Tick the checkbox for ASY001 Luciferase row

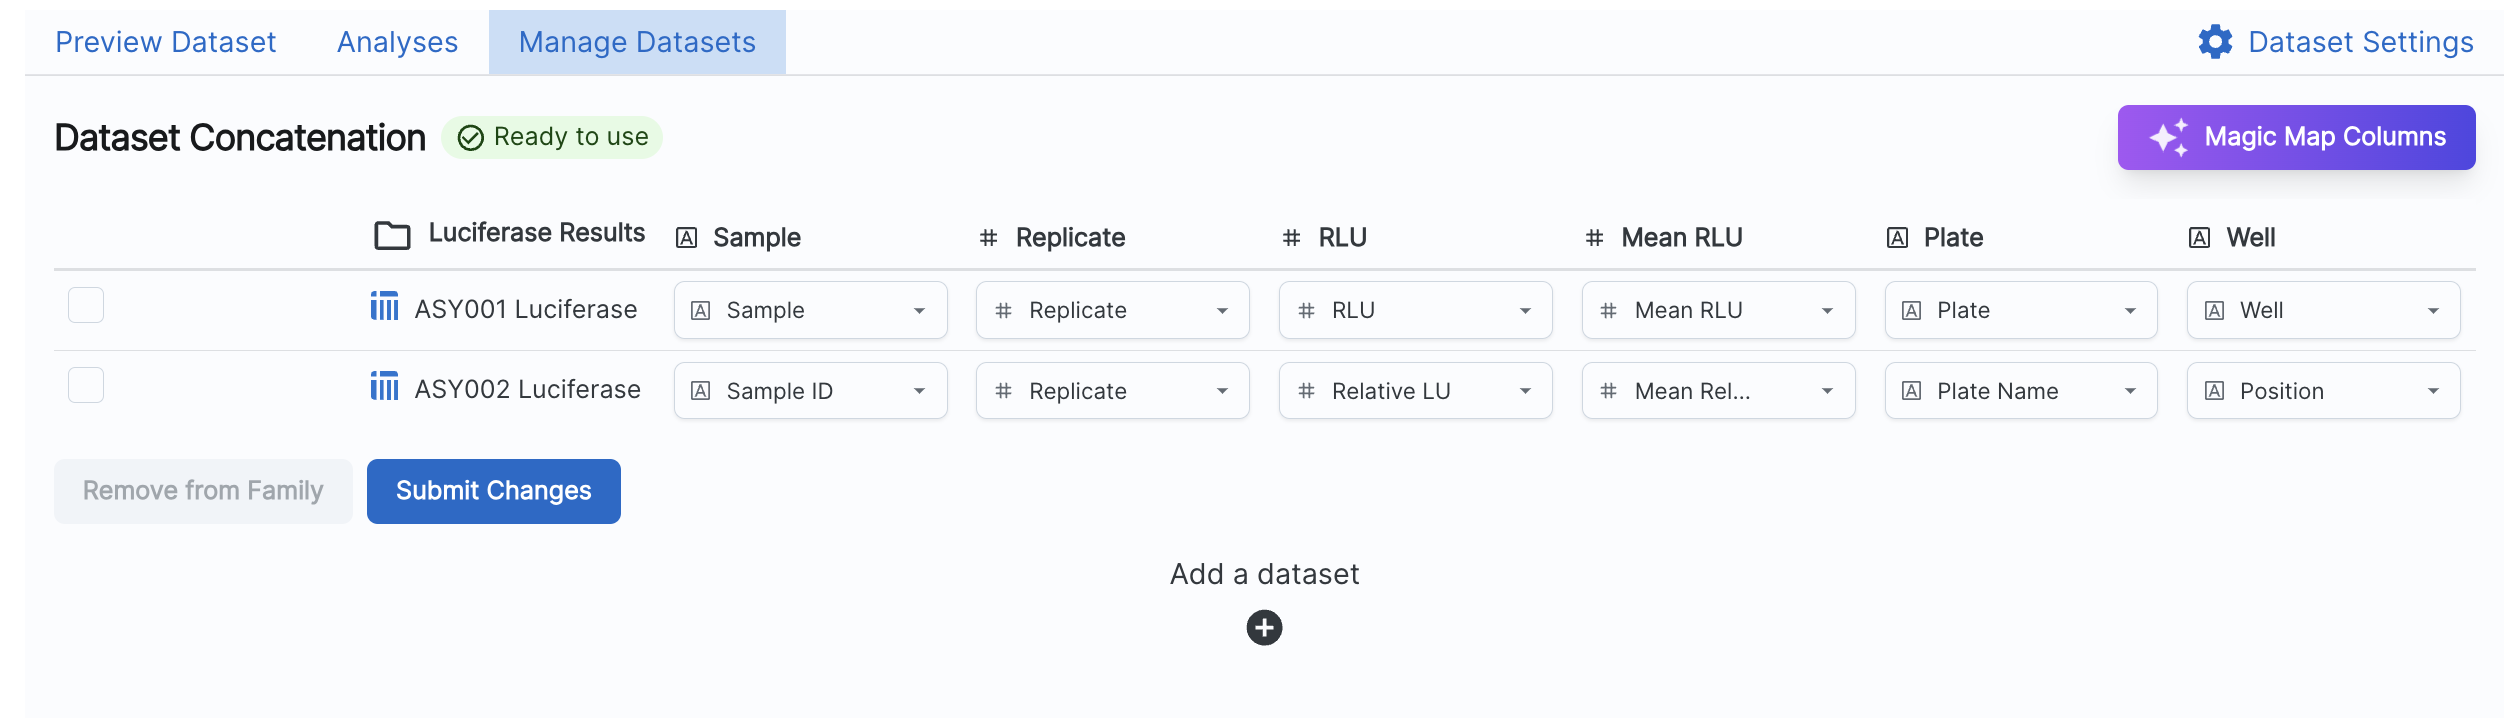tap(86, 305)
